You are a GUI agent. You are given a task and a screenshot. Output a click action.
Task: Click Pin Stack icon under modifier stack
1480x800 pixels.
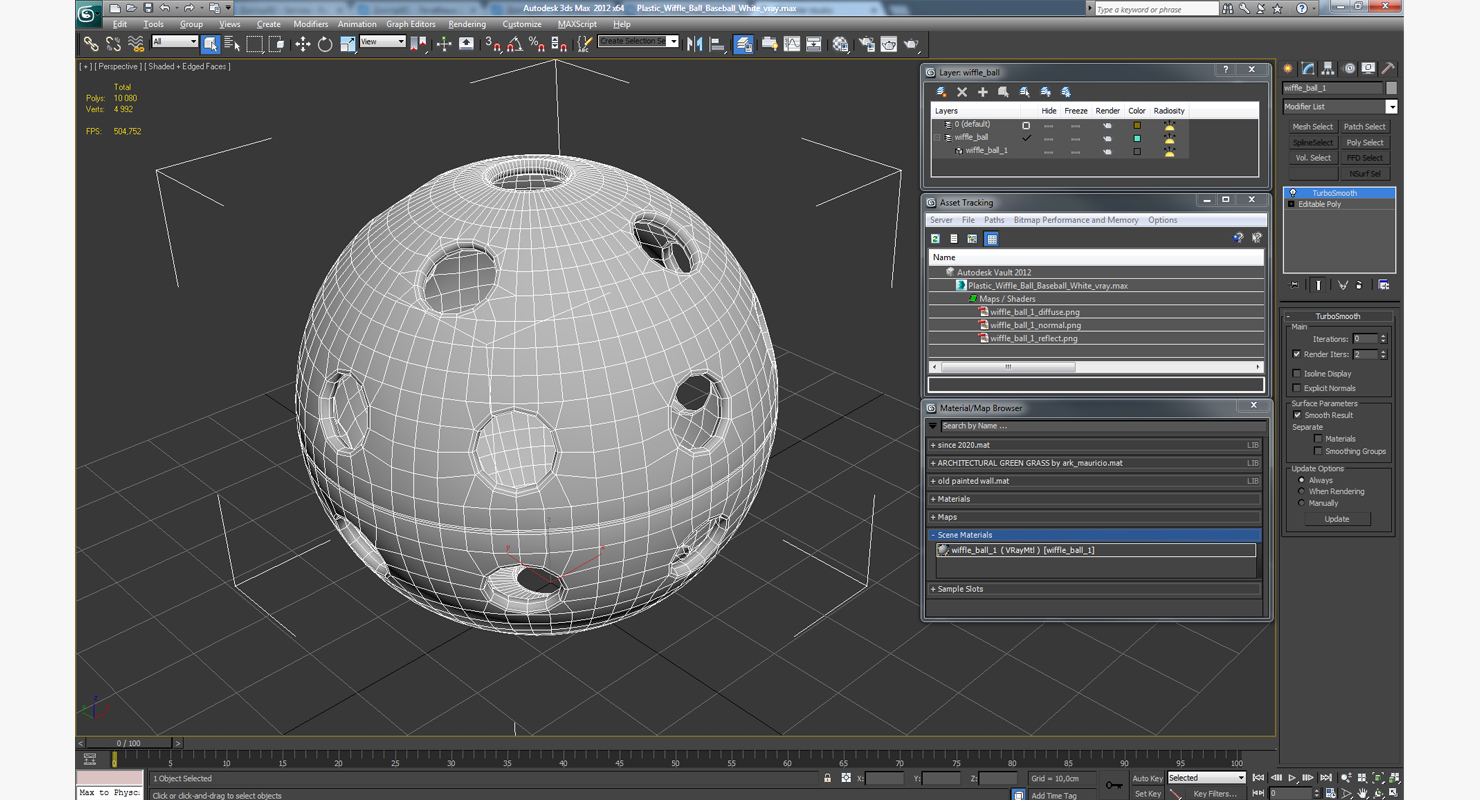[x=1295, y=285]
